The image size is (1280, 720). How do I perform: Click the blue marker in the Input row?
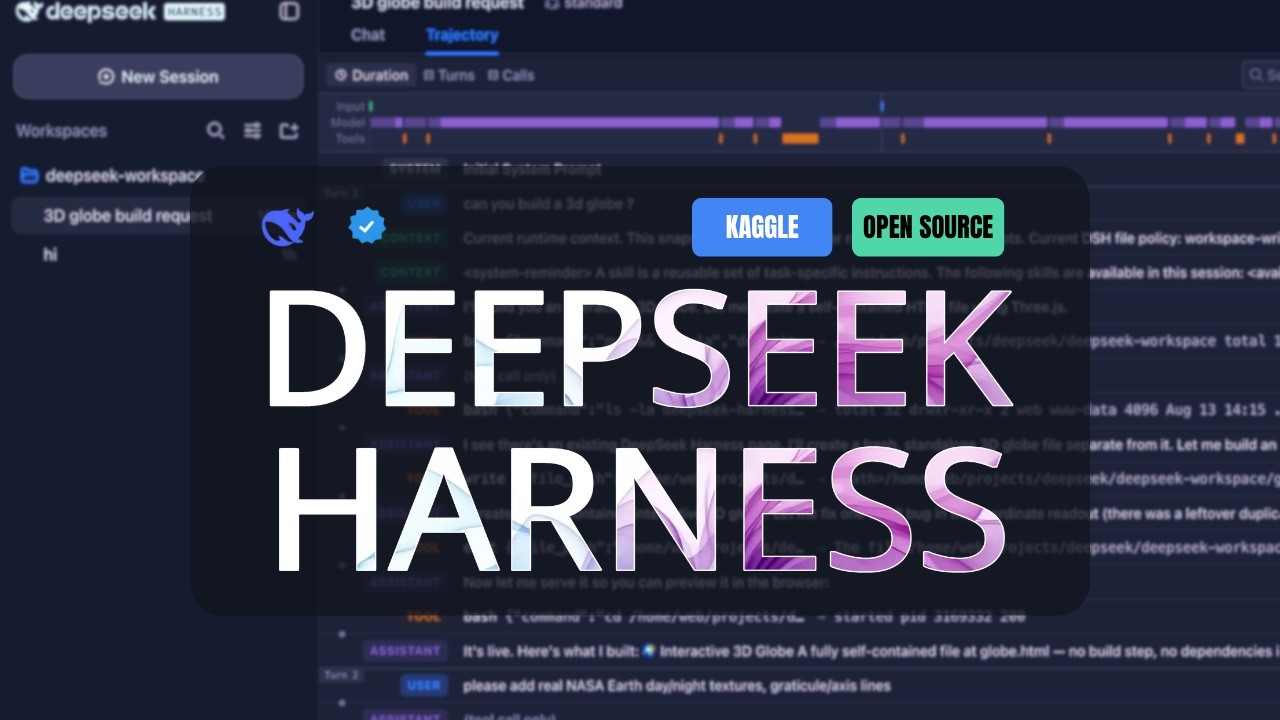(x=882, y=105)
